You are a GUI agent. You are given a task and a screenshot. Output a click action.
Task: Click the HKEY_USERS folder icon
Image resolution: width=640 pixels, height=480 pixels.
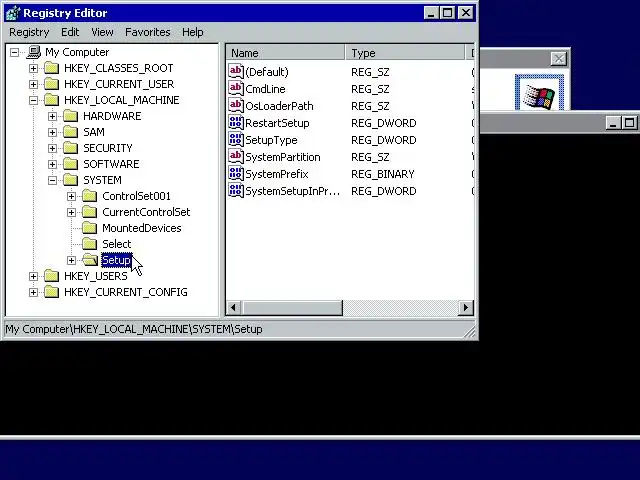51,276
